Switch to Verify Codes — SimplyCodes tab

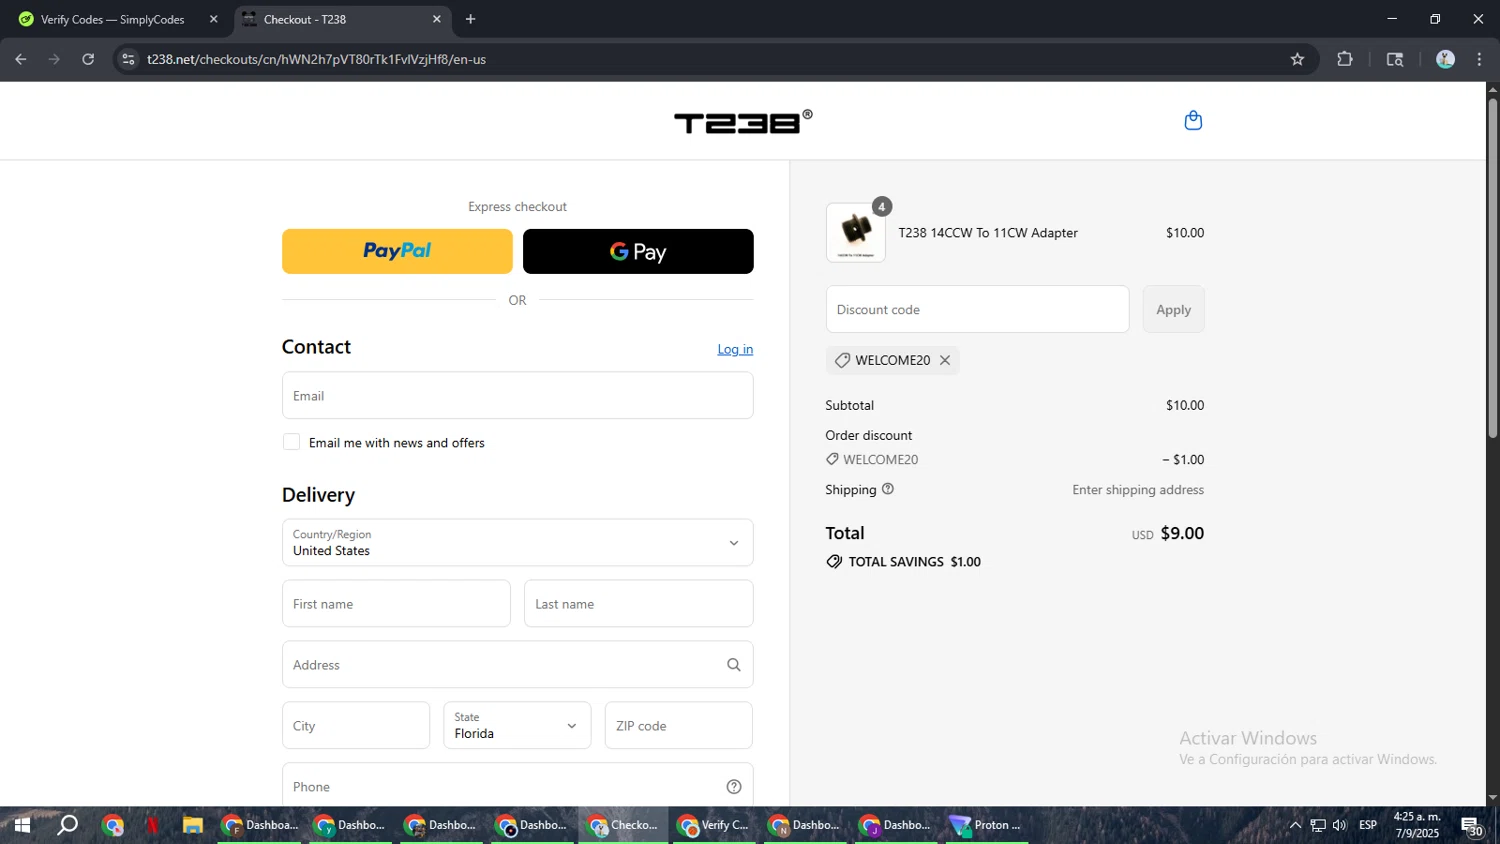(113, 19)
